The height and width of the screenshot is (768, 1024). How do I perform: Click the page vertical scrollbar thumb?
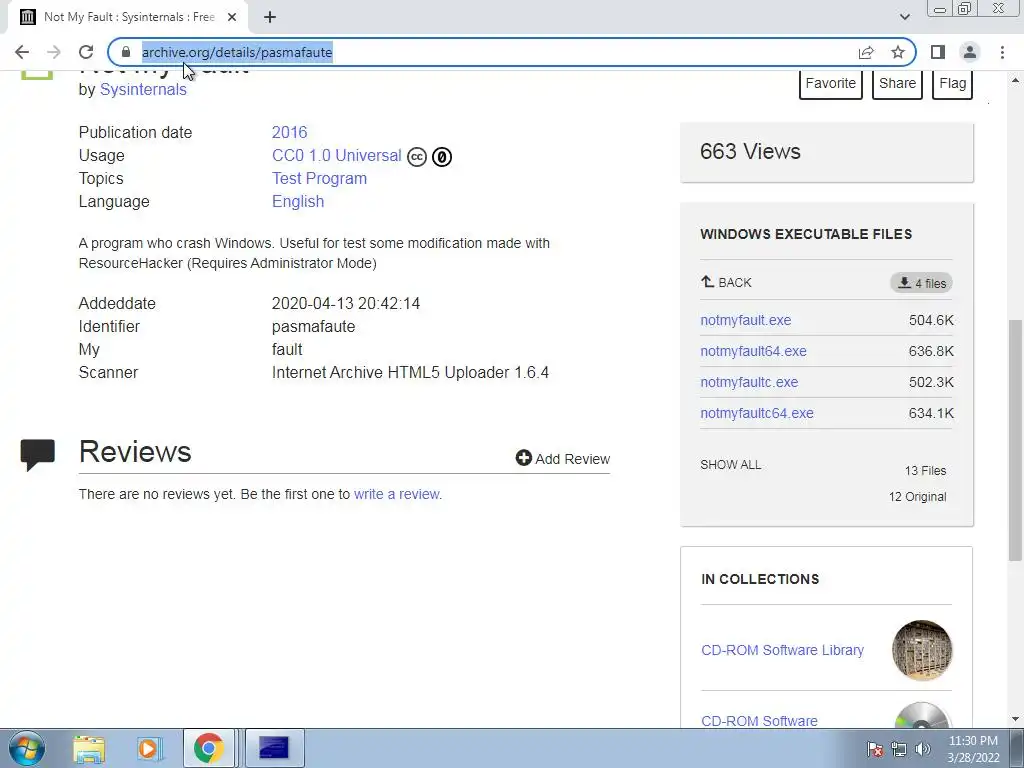[x=1015, y=440]
